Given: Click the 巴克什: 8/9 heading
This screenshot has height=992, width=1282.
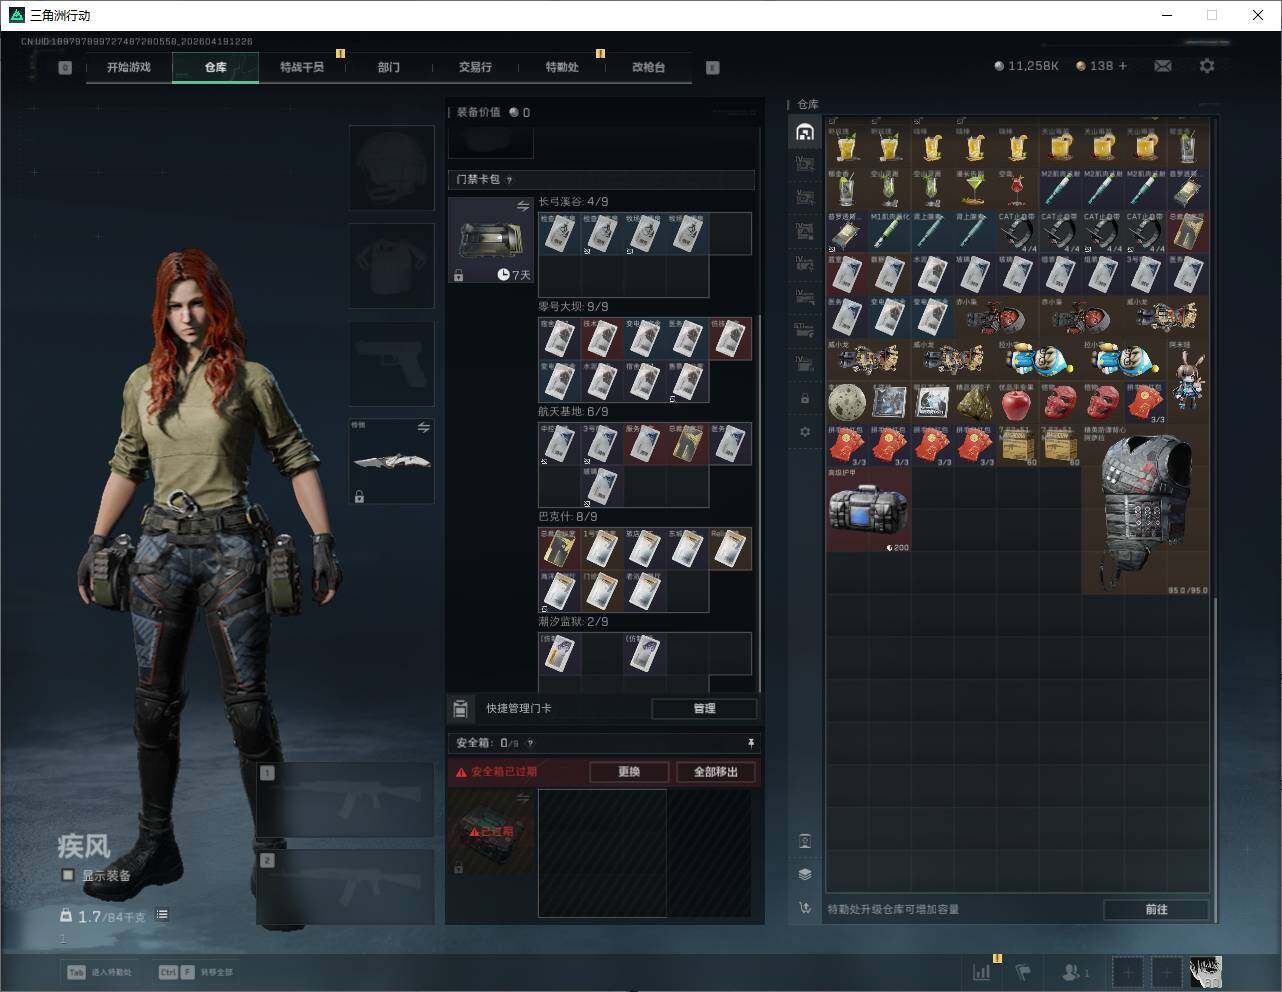Looking at the screenshot, I should (568, 517).
